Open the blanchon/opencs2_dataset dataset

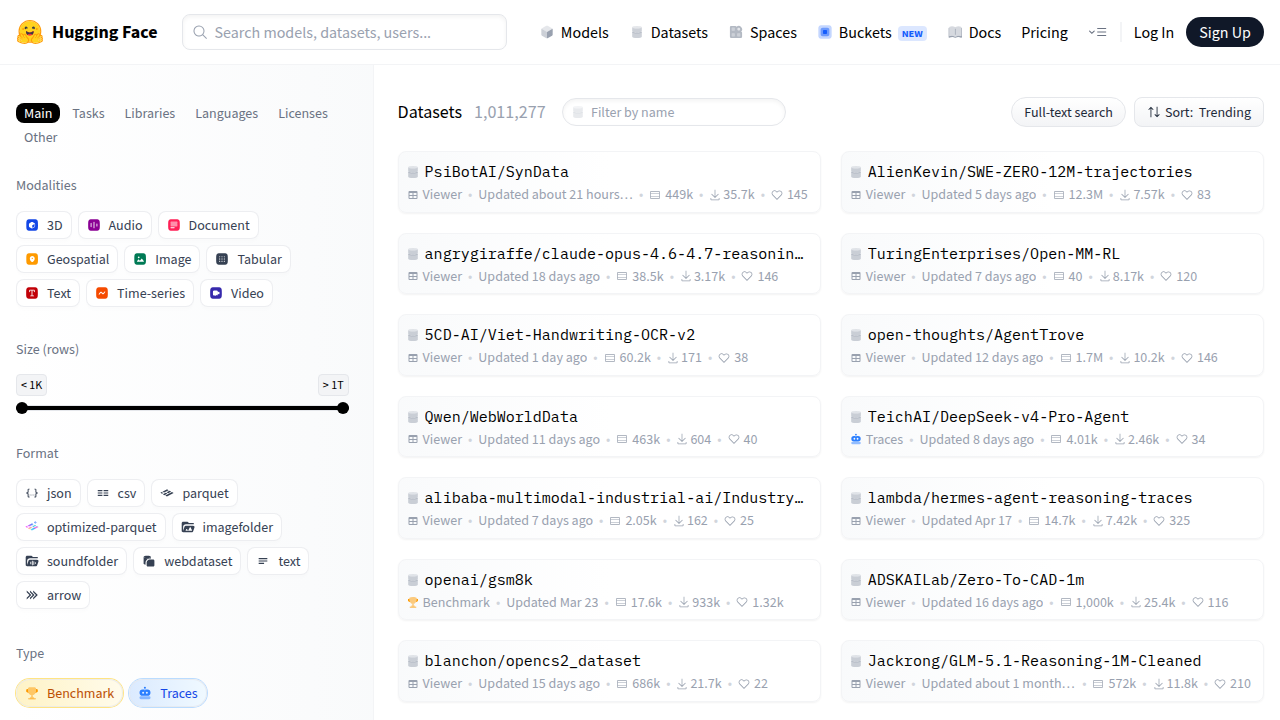[x=609, y=671]
